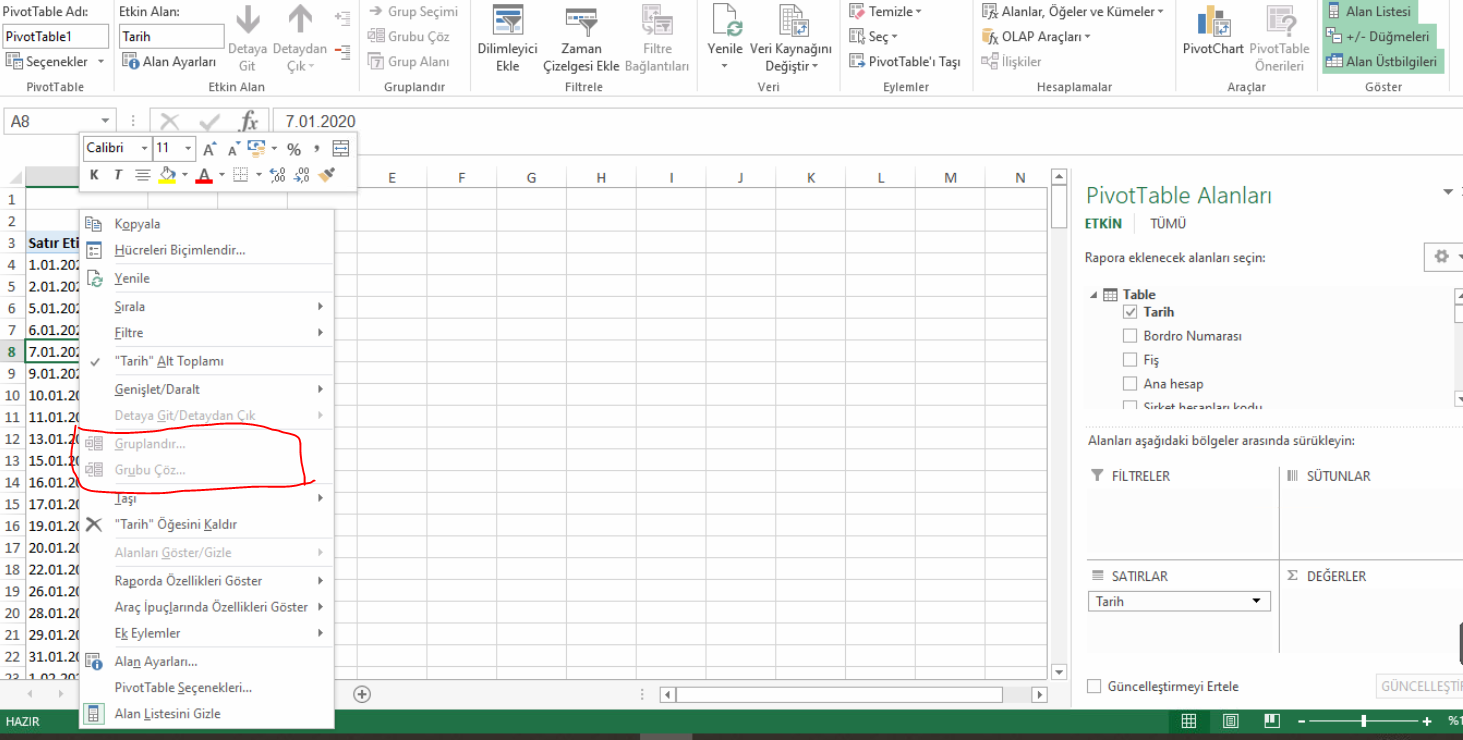Select the Dilimleyici Ekle slicer icon
1463x740 pixels.
(x=507, y=30)
